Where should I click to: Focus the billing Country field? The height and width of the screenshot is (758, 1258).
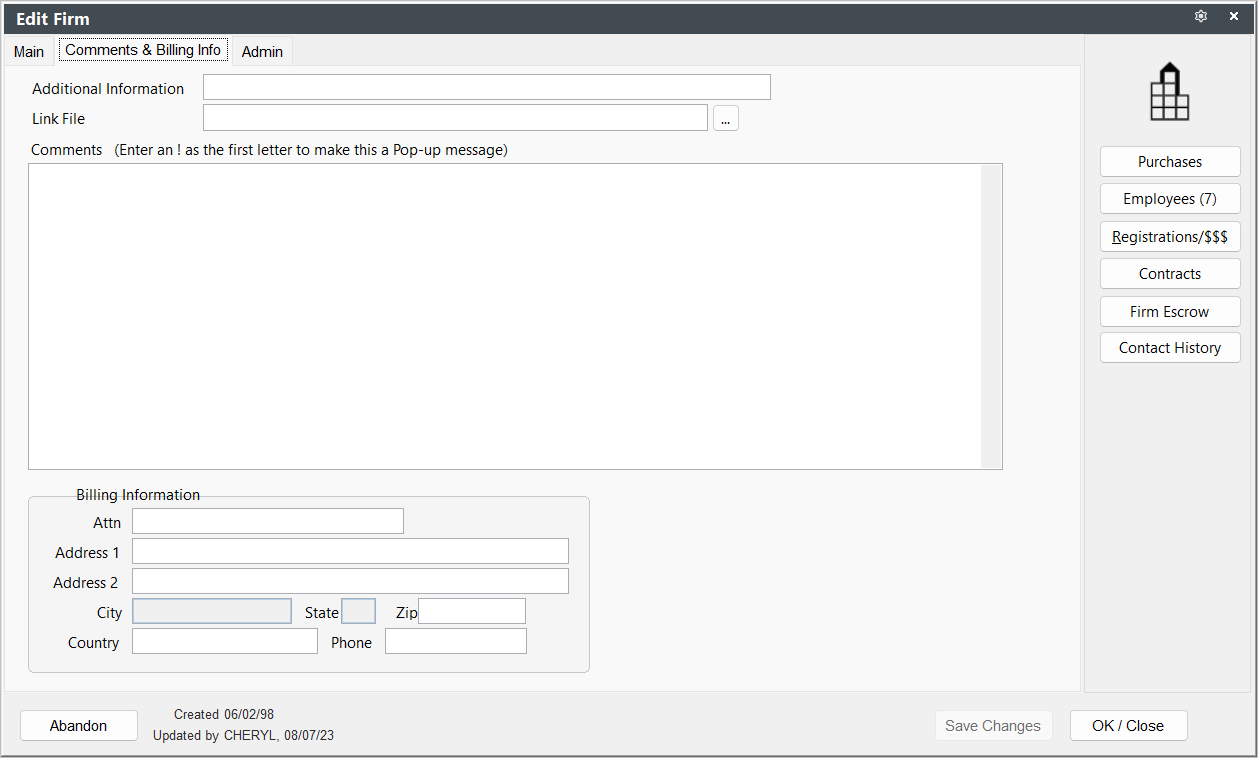pyautogui.click(x=225, y=641)
